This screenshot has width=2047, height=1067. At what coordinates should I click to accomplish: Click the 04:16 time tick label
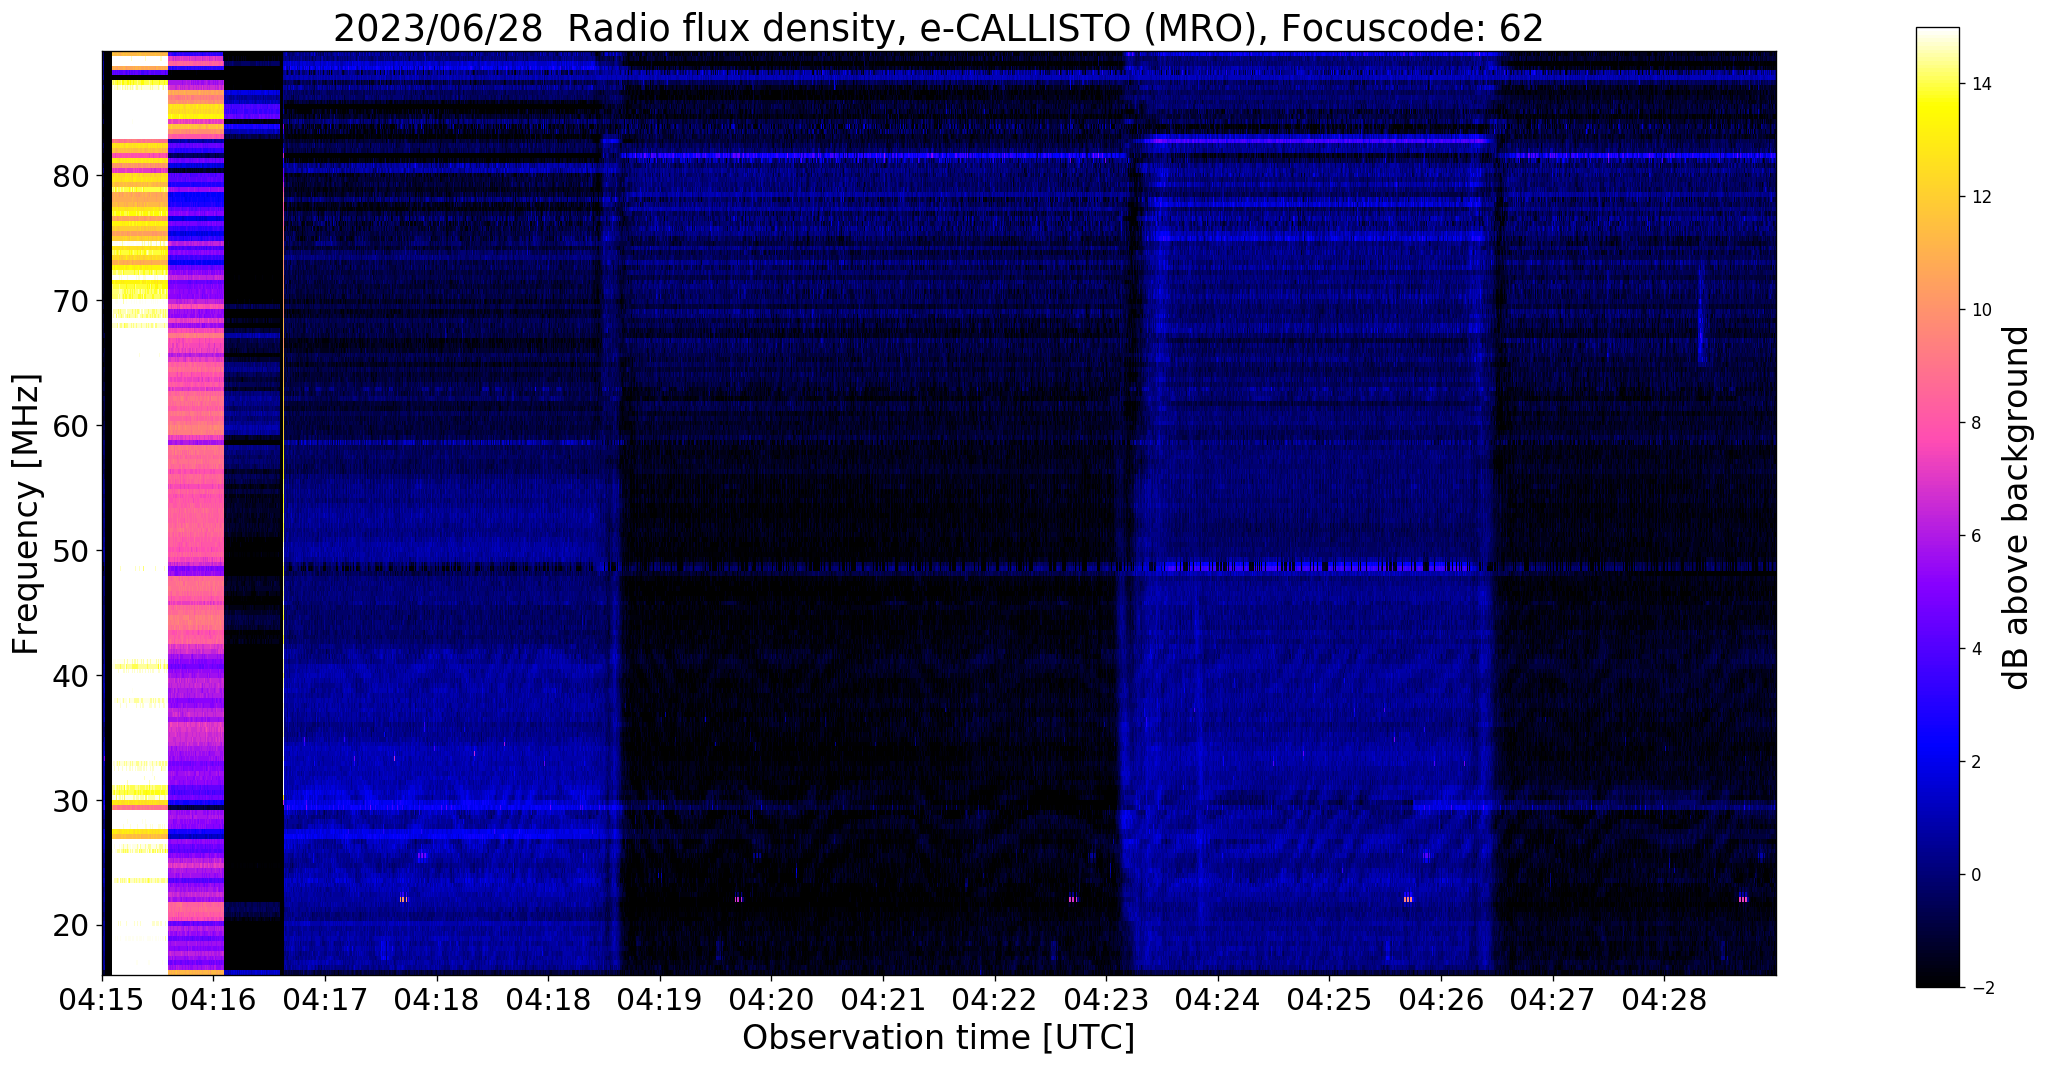(x=213, y=998)
